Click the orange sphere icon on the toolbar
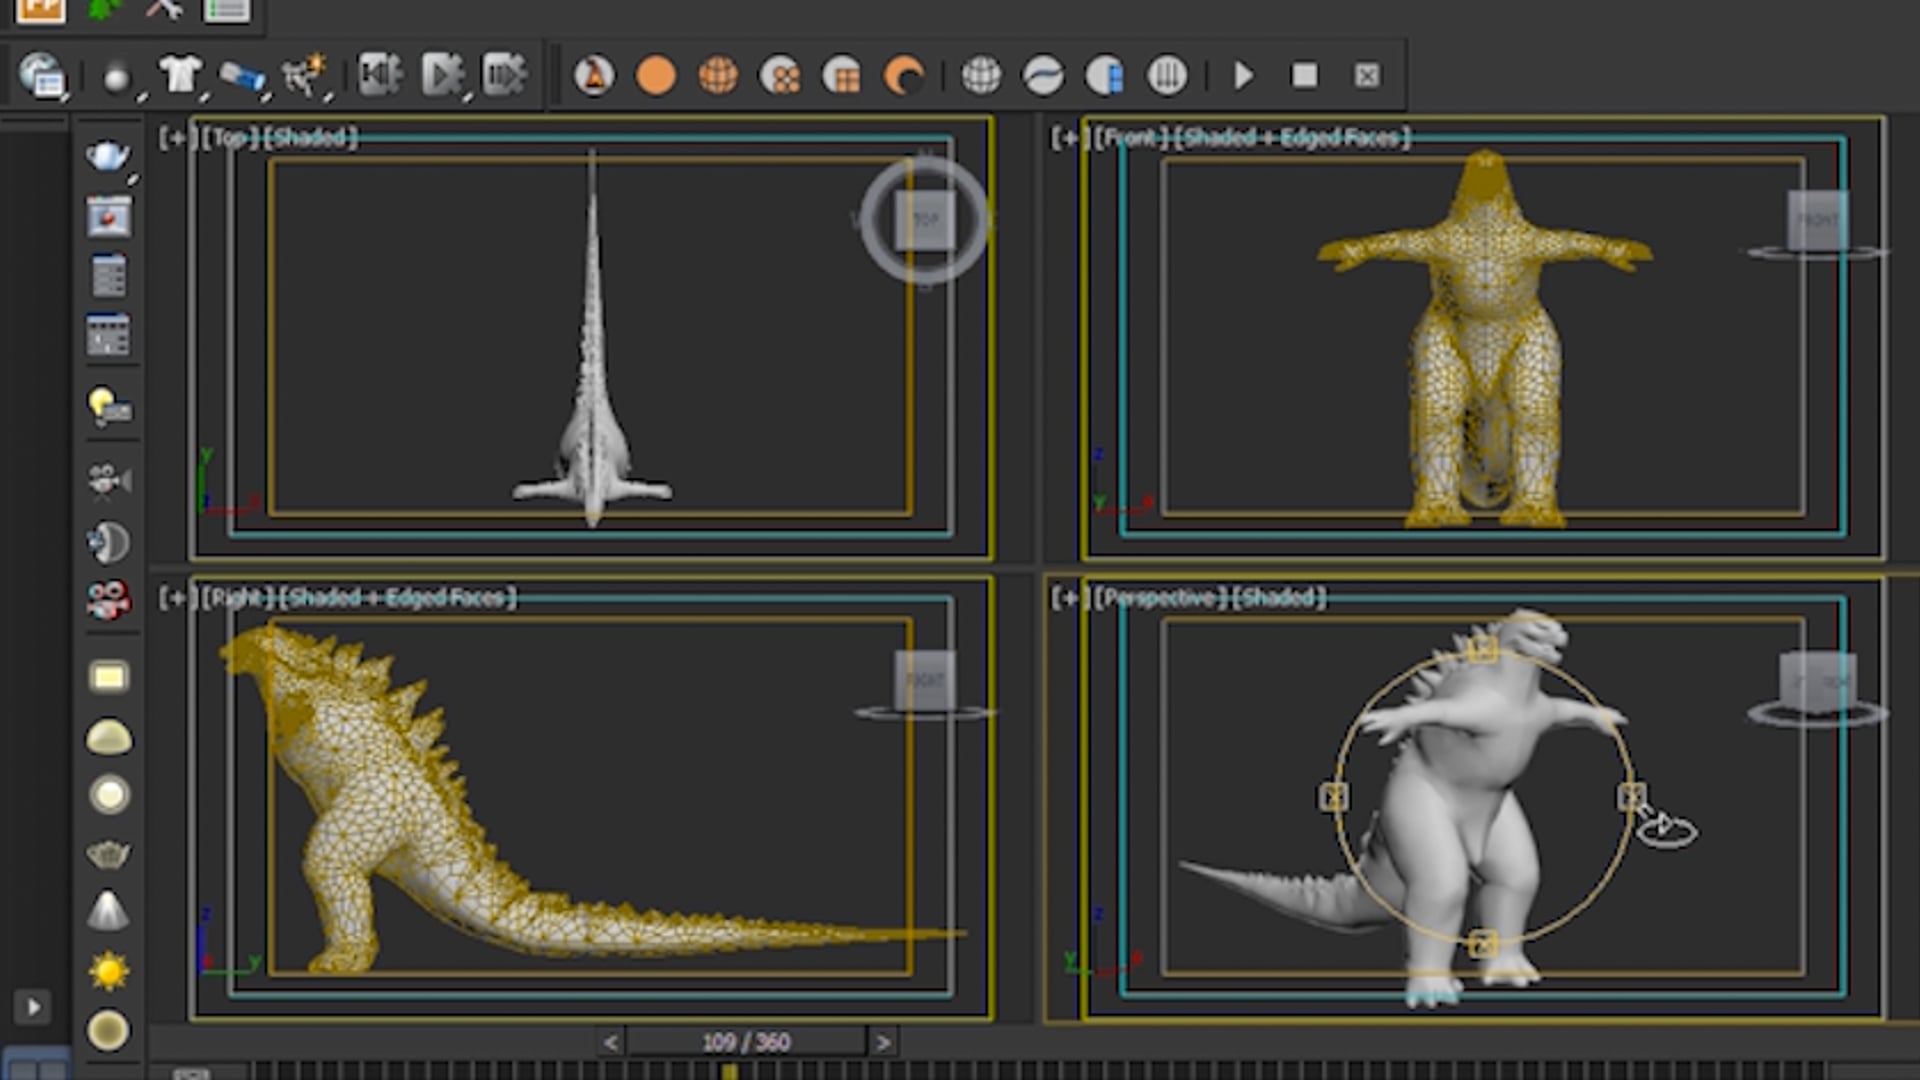 [x=657, y=75]
